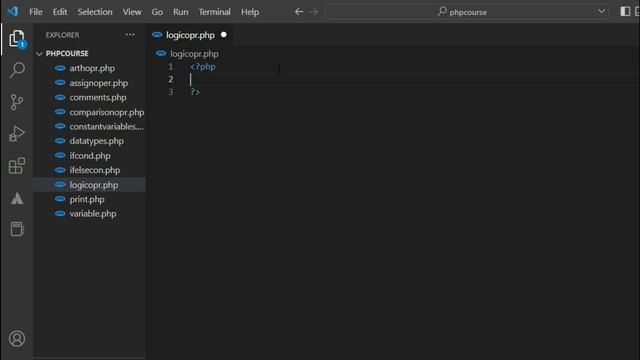Click line number 3 in the gutter
This screenshot has width=640, height=360.
click(x=171, y=92)
